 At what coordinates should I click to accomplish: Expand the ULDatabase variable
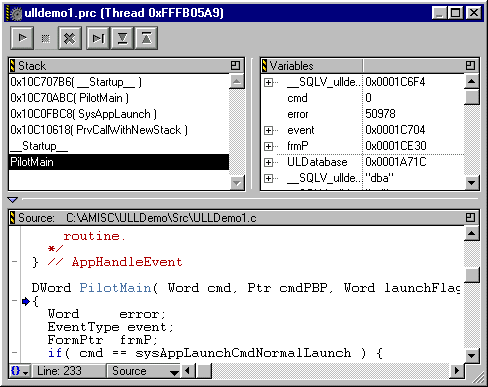[x=268, y=162]
